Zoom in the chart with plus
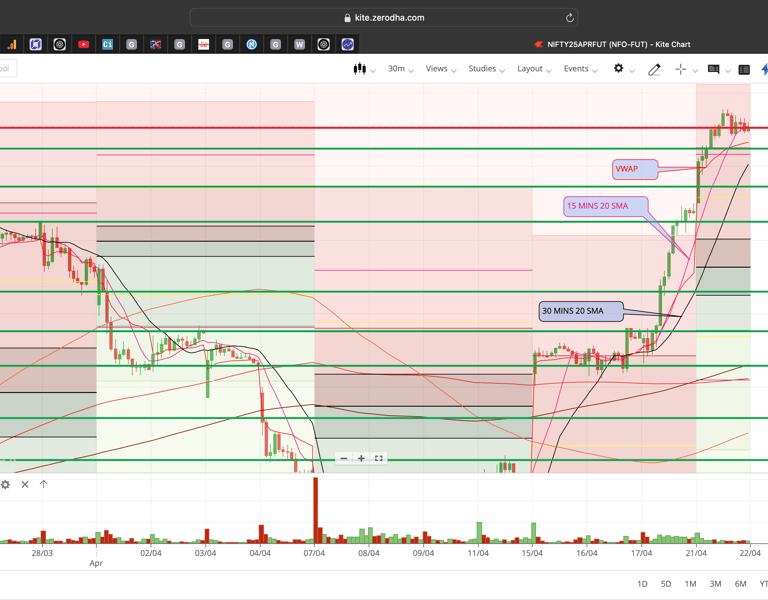The width and height of the screenshot is (768, 600). click(361, 458)
